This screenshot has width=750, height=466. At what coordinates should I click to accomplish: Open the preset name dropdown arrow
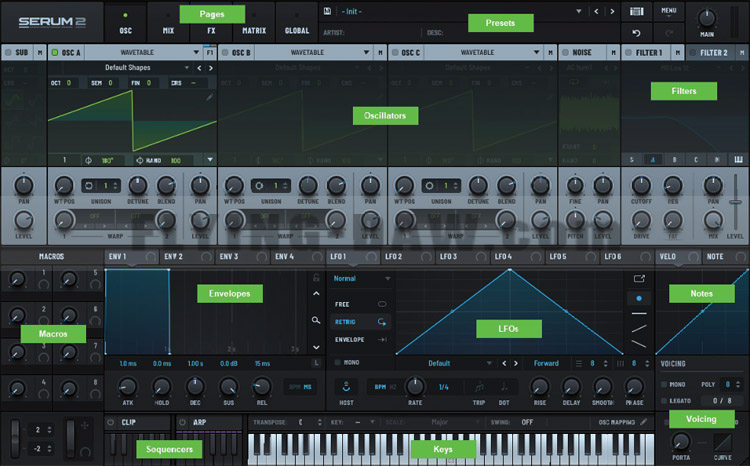tap(579, 11)
